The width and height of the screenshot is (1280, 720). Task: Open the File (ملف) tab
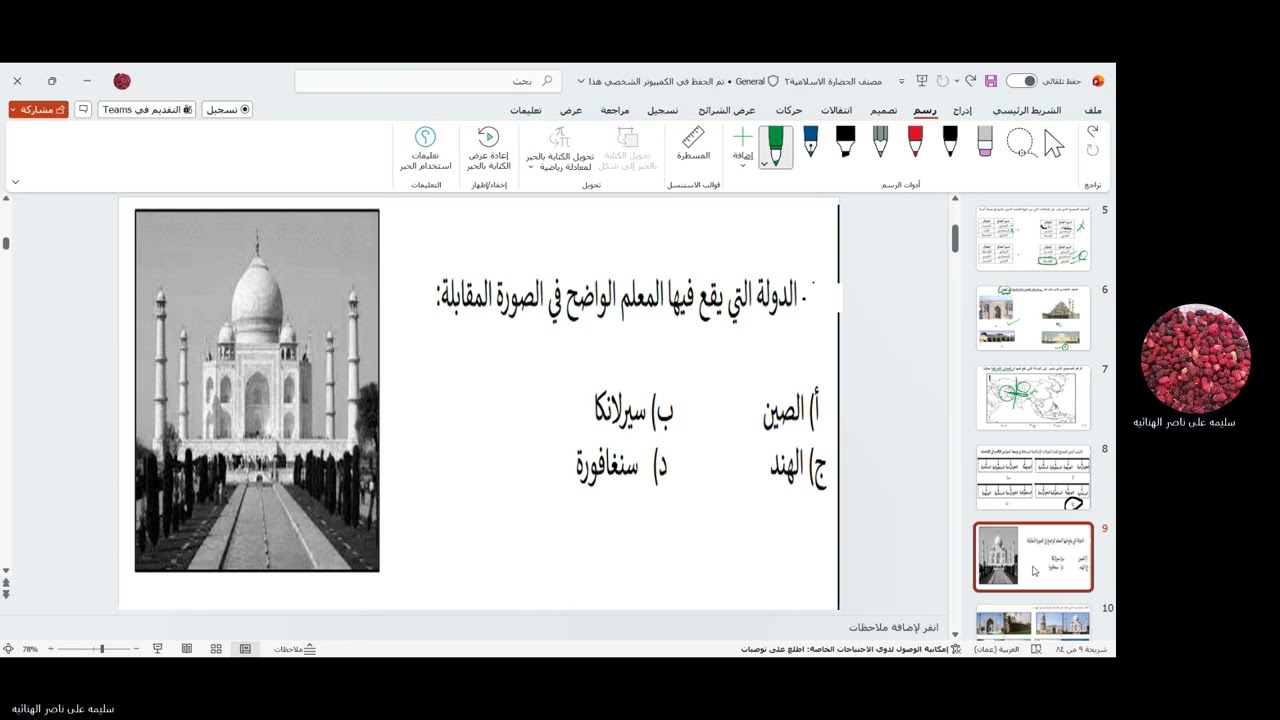tap(1093, 110)
